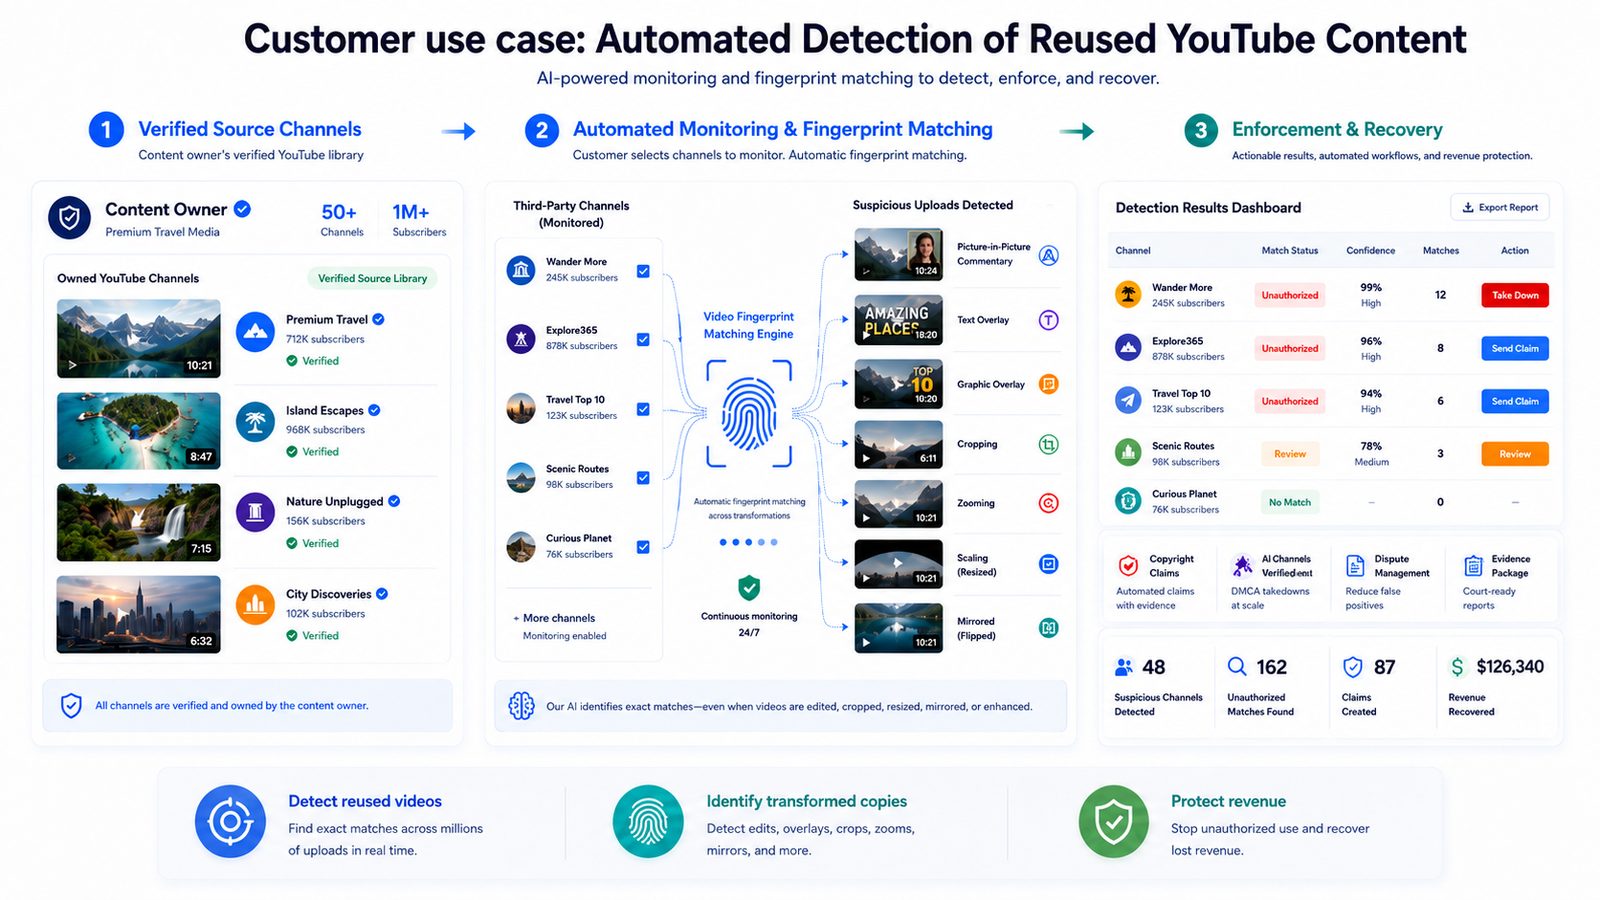This screenshot has height=900, width=1600.
Task: Click the Curious Planet dashboard avatar
Action: pyautogui.click(x=1128, y=501)
